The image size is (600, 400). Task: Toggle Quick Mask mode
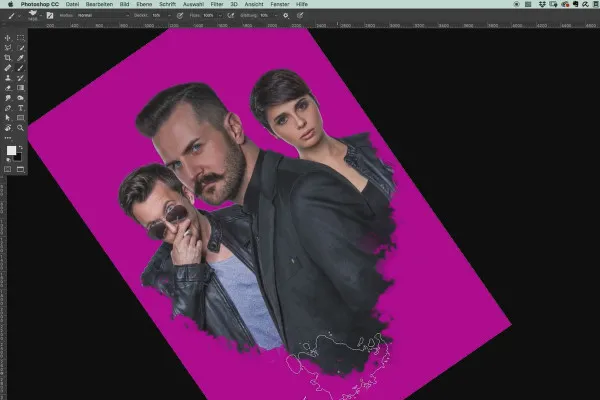(8, 169)
